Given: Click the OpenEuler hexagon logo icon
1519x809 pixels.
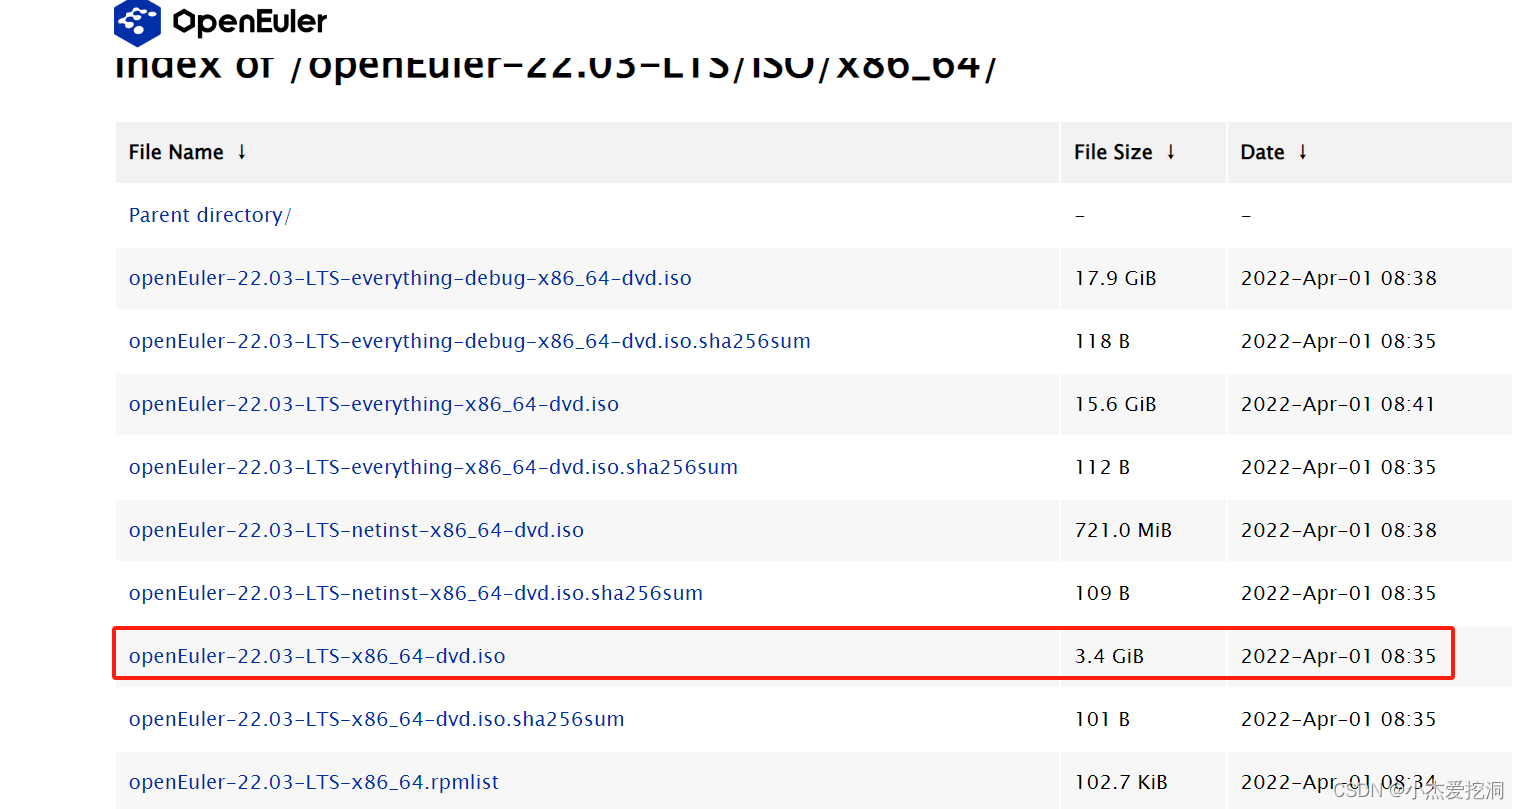Looking at the screenshot, I should point(137,22).
